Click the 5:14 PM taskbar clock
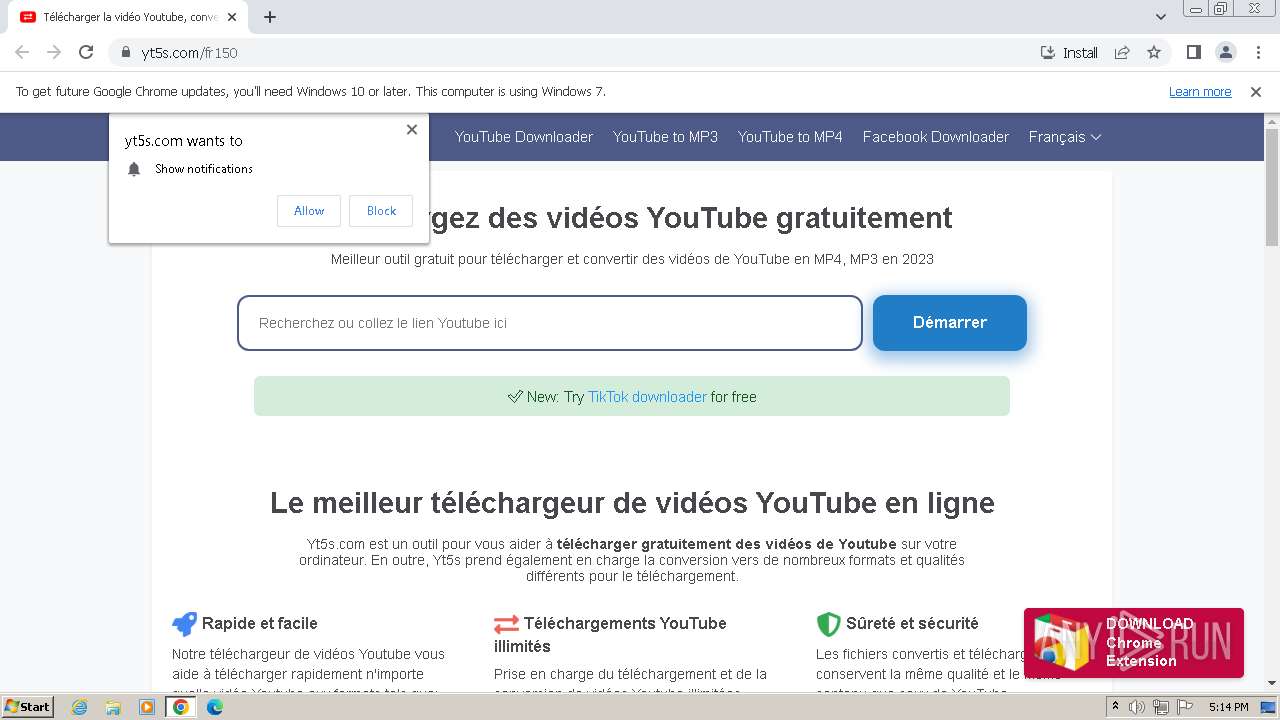The height and width of the screenshot is (720, 1280). click(x=1228, y=707)
